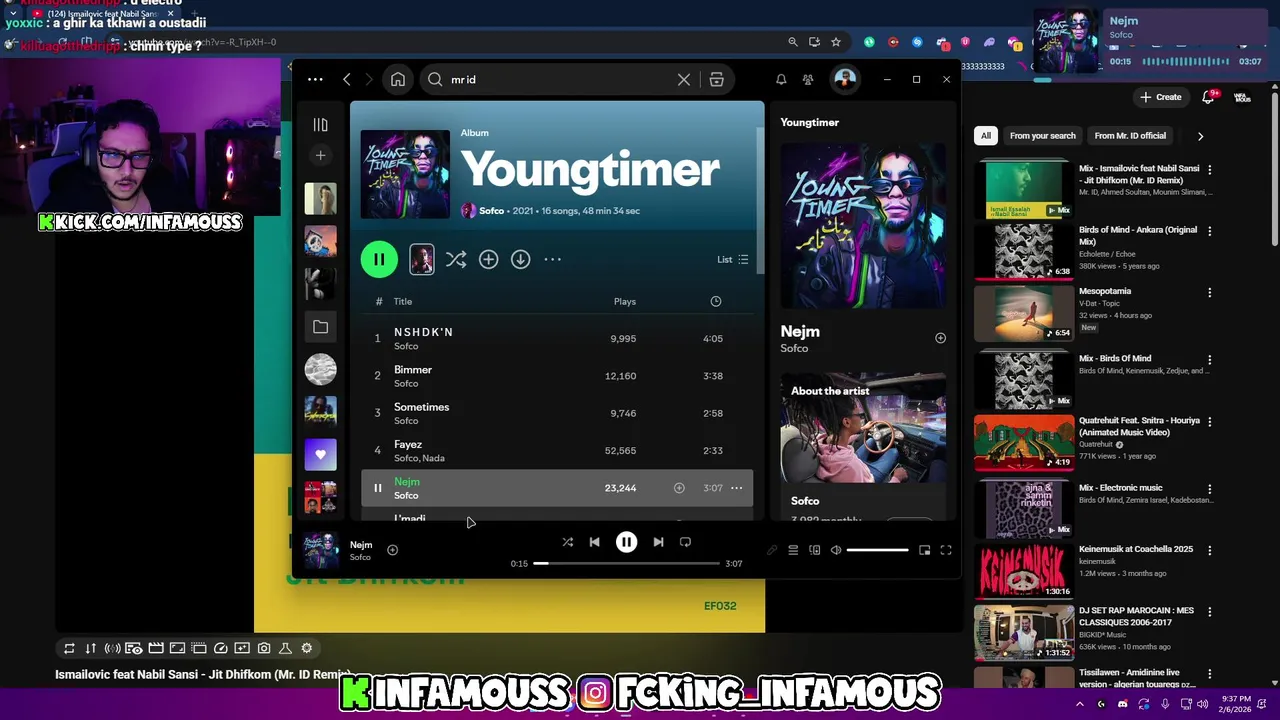The height and width of the screenshot is (720, 1280).
Task: Select the Fayez track
Action: [x=557, y=450]
